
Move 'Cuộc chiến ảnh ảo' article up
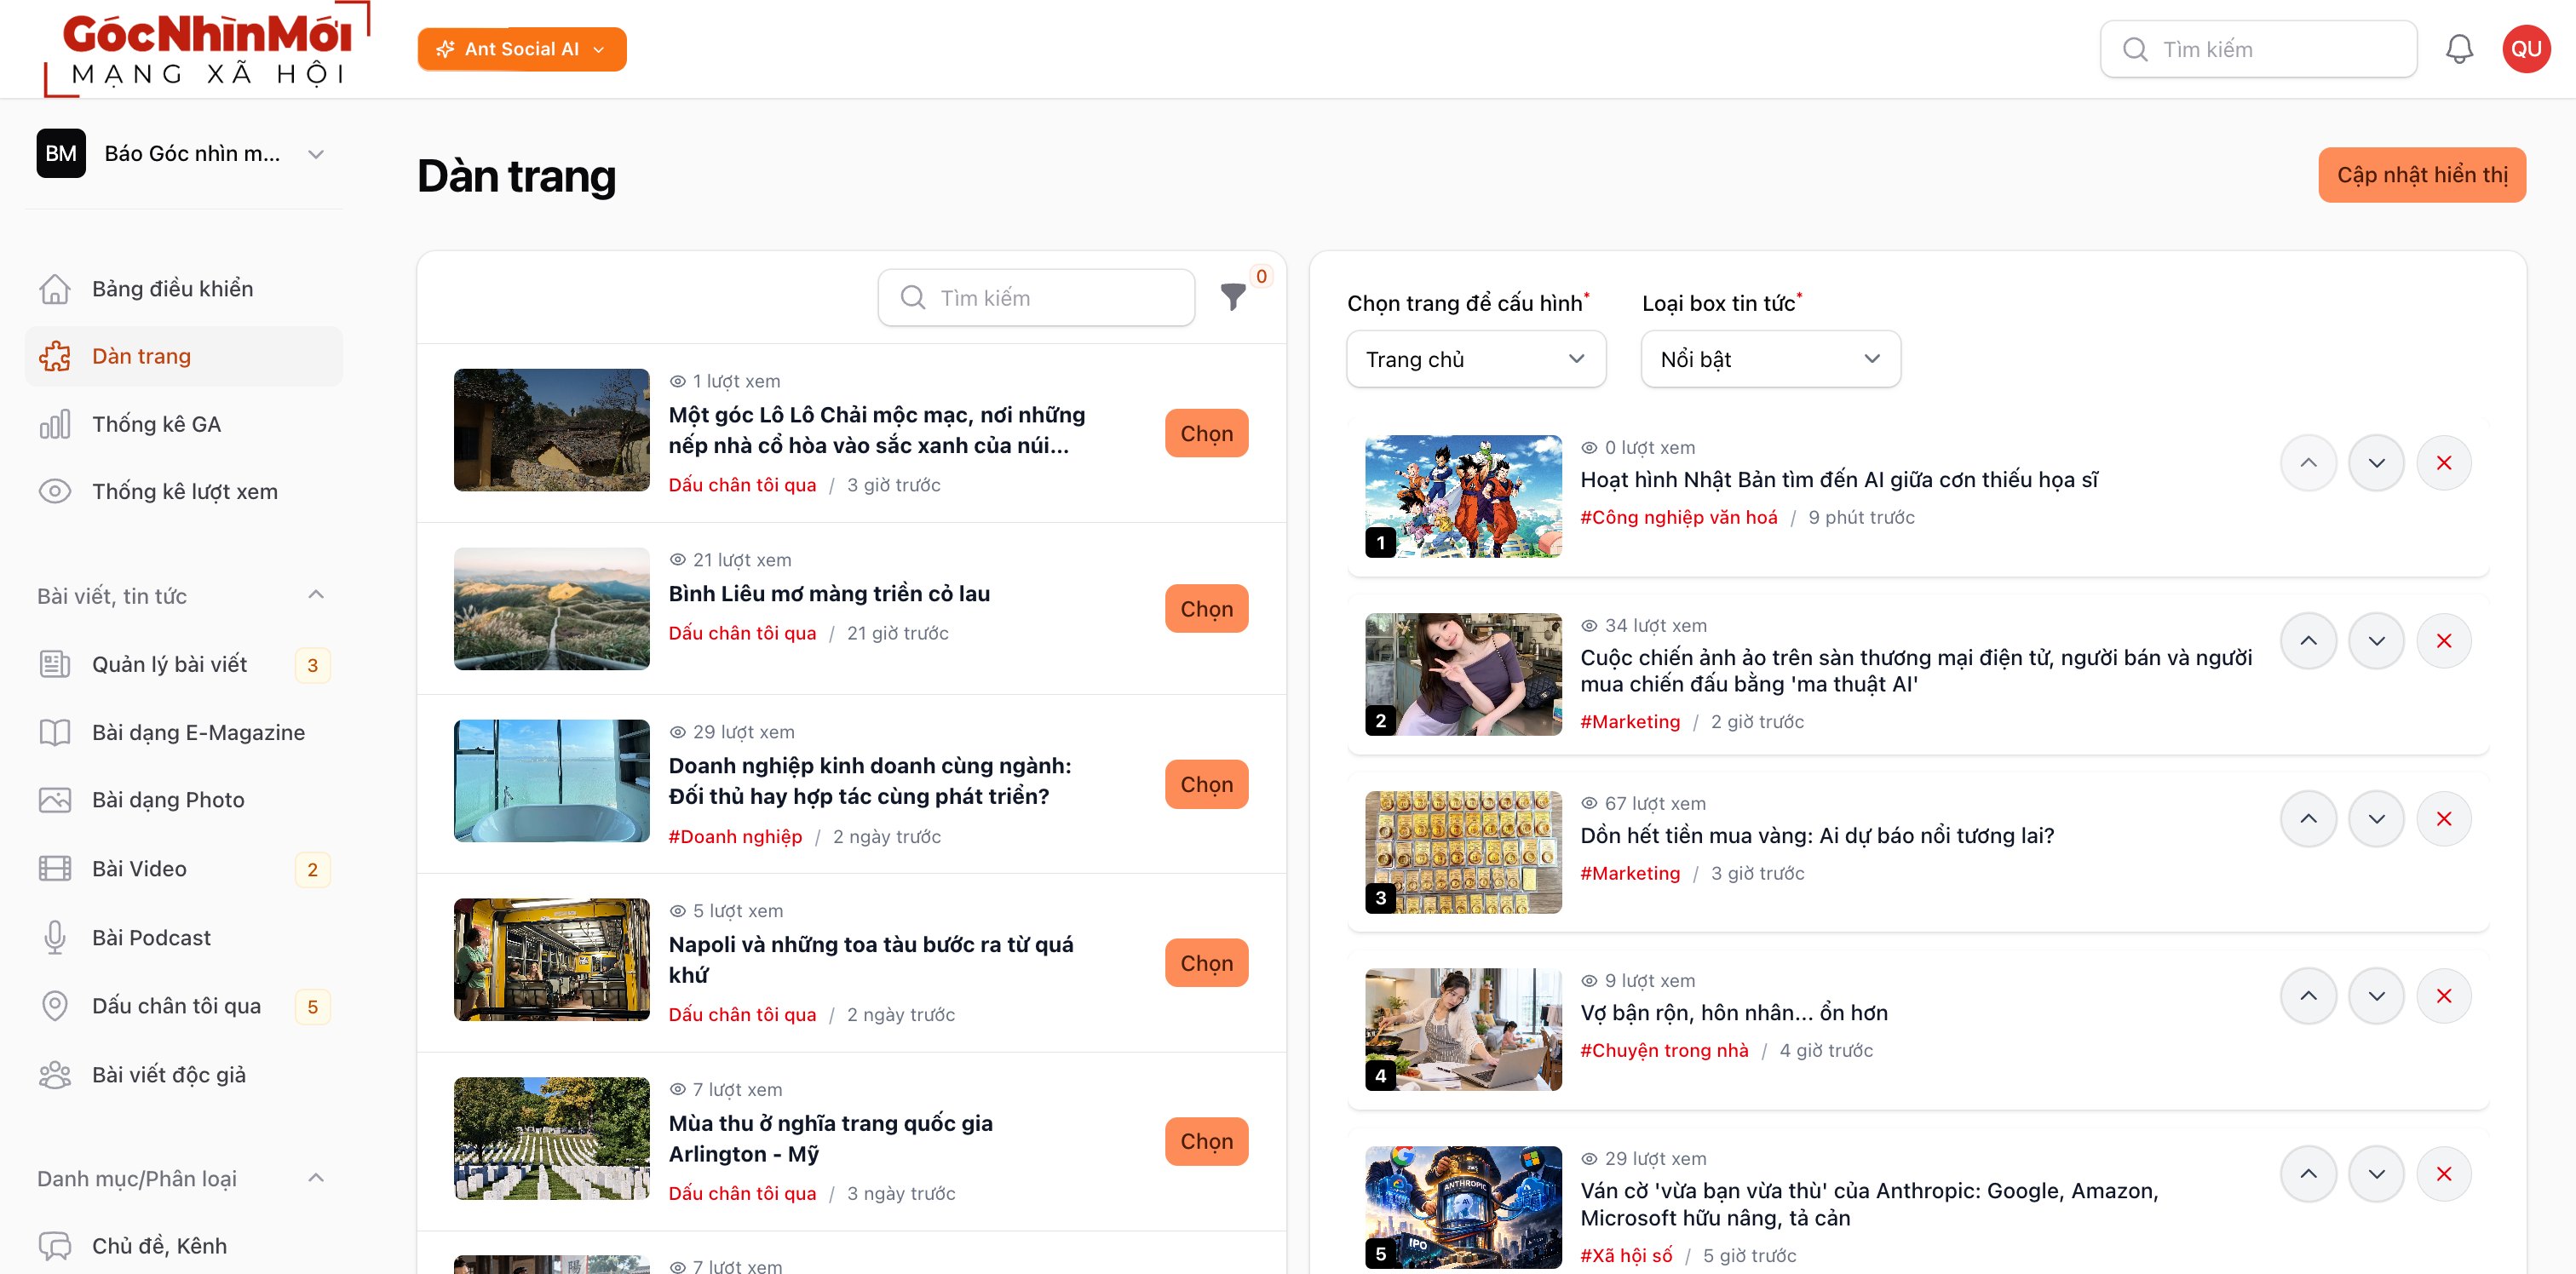point(2308,641)
